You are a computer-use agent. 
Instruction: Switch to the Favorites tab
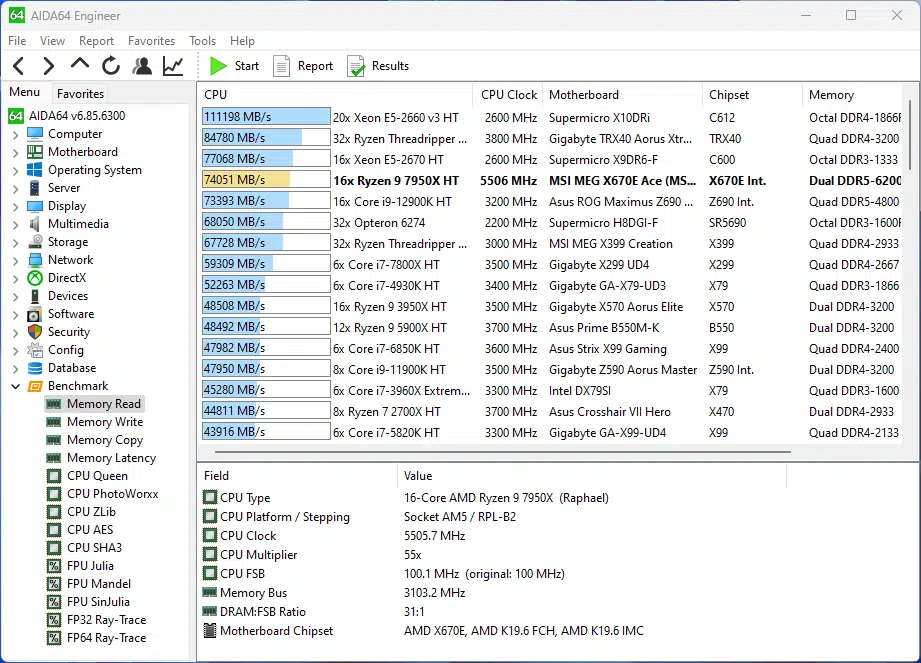(80, 94)
